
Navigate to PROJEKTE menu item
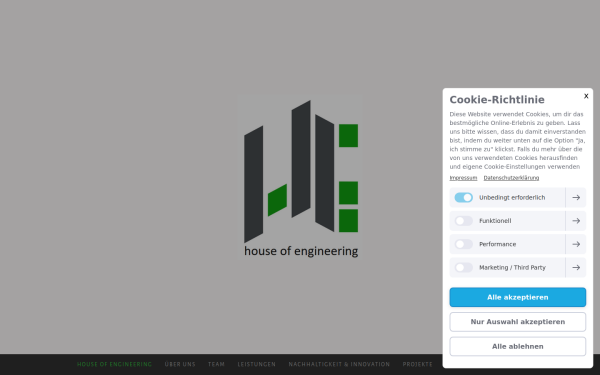coord(417,364)
